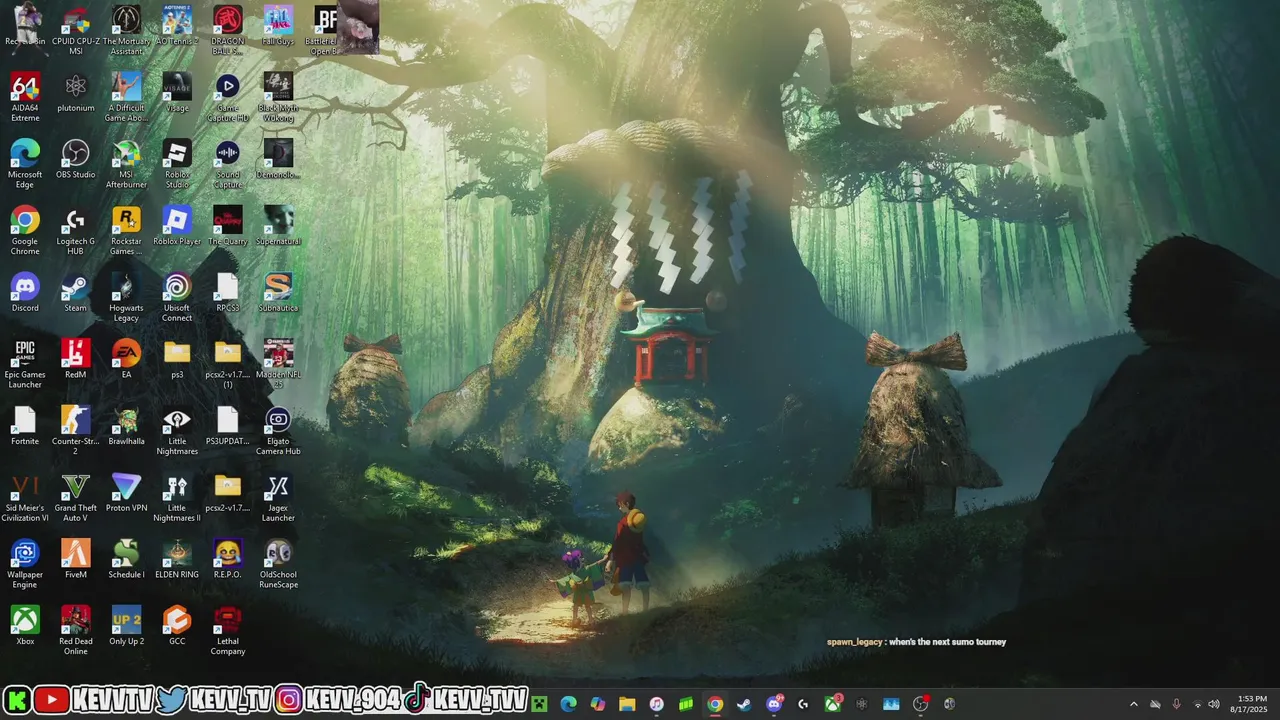Launch Logitech G HUB desktop icon
The height and width of the screenshot is (720, 1280).
pyautogui.click(x=76, y=231)
